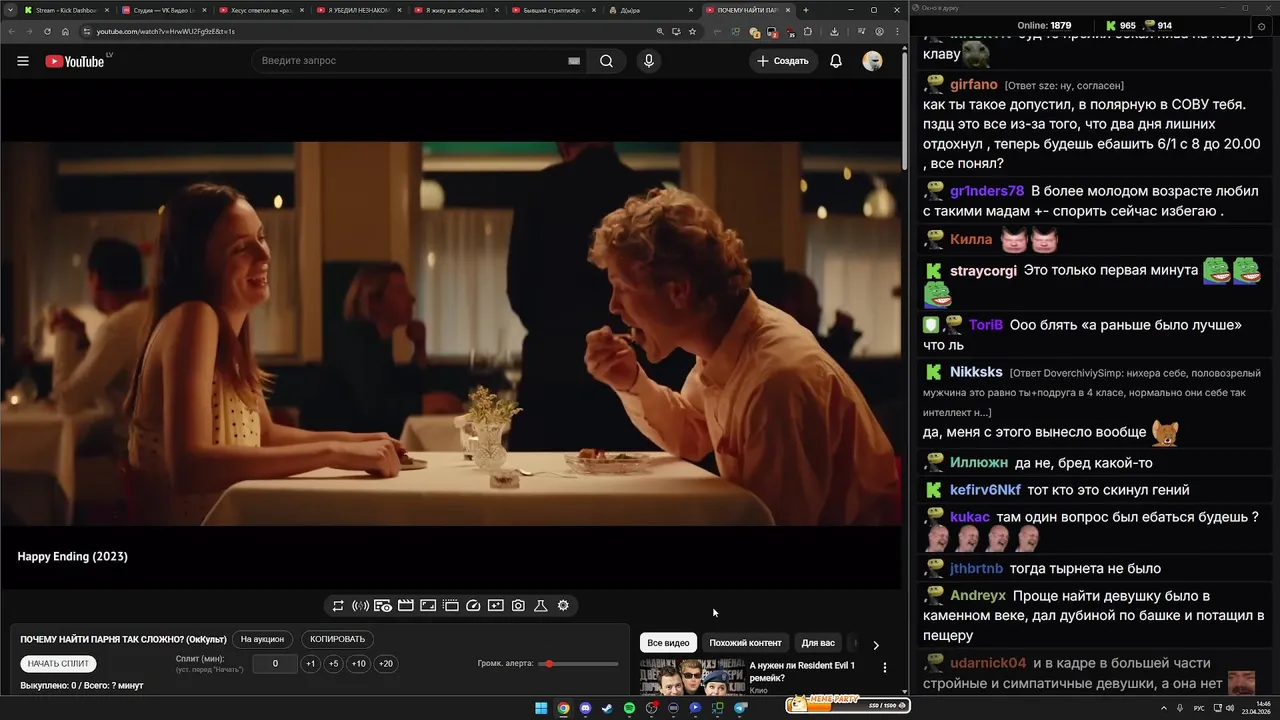Viewport: 1280px width, 720px height.
Task: Go to the YouTube home logo
Action: pyautogui.click(x=75, y=61)
